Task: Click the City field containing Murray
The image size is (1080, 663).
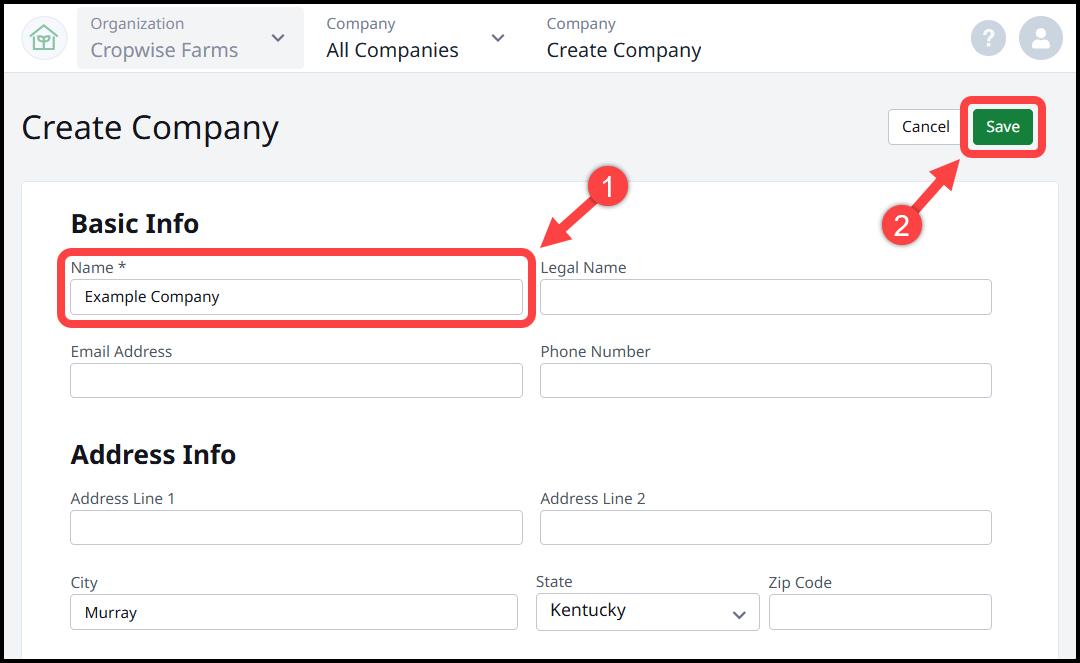Action: coord(293,611)
